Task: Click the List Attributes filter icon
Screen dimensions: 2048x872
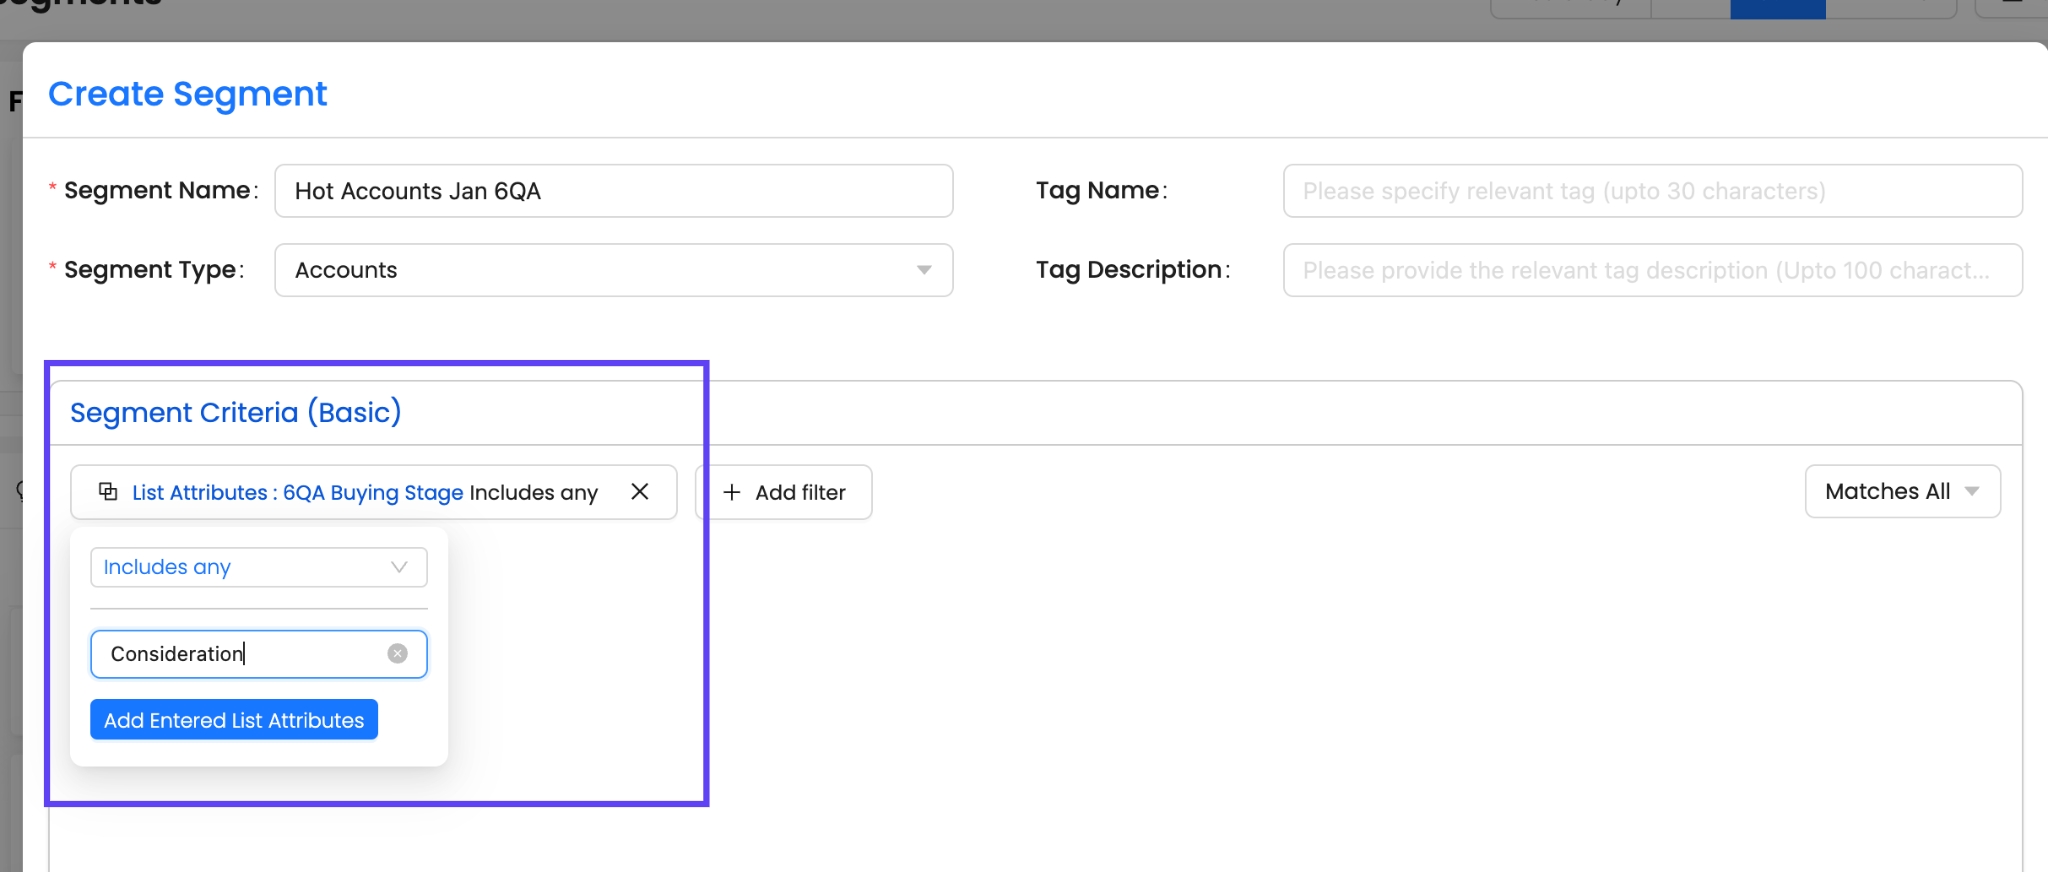Action: pyautogui.click(x=108, y=491)
